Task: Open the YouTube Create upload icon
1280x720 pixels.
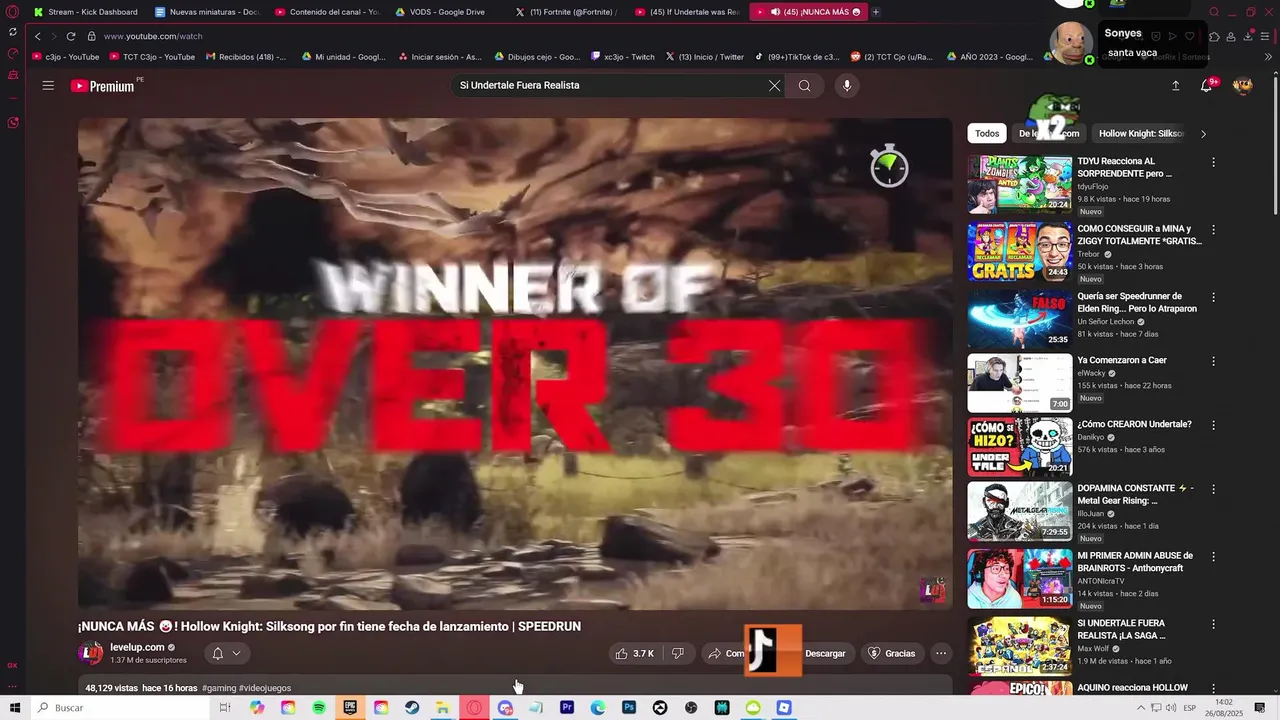Action: coord(1175,86)
